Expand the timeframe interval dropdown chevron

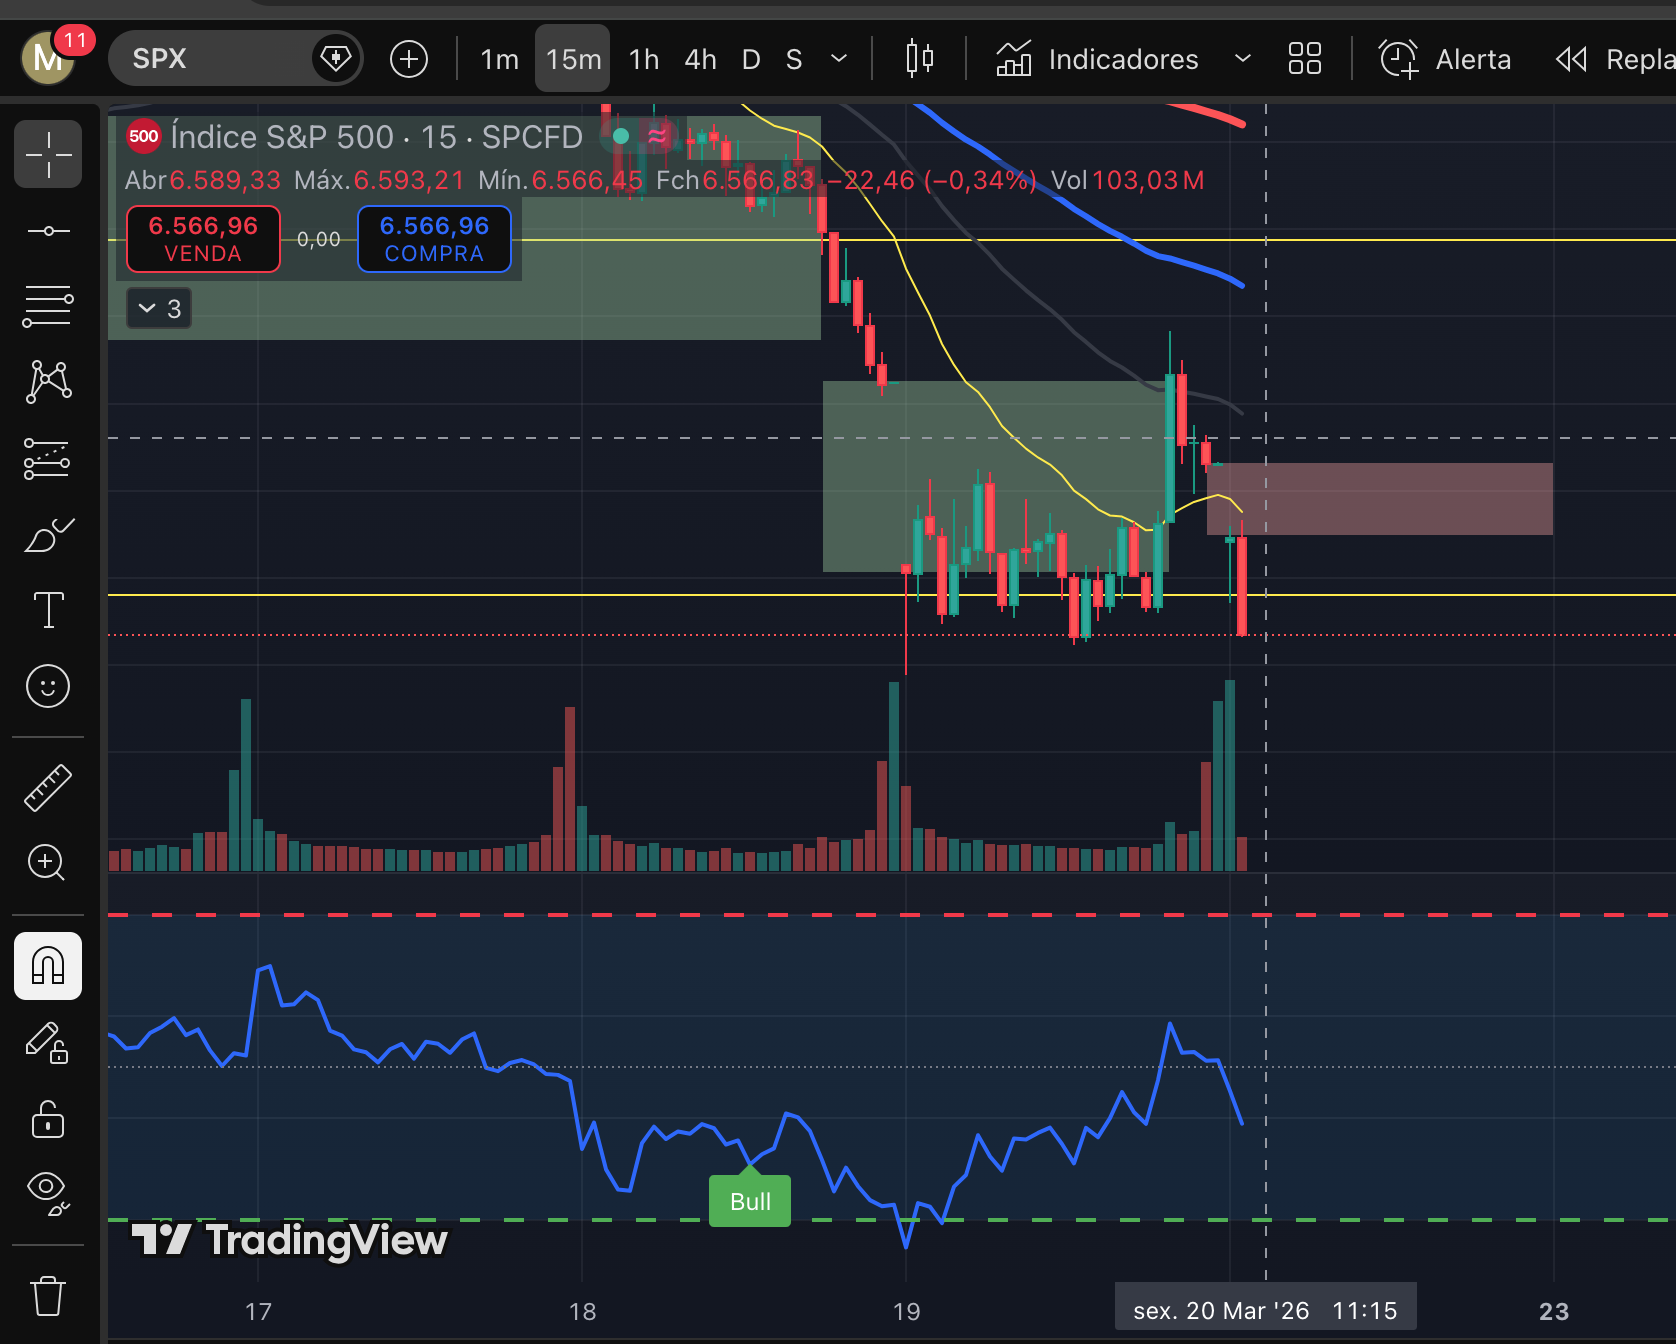(x=839, y=59)
